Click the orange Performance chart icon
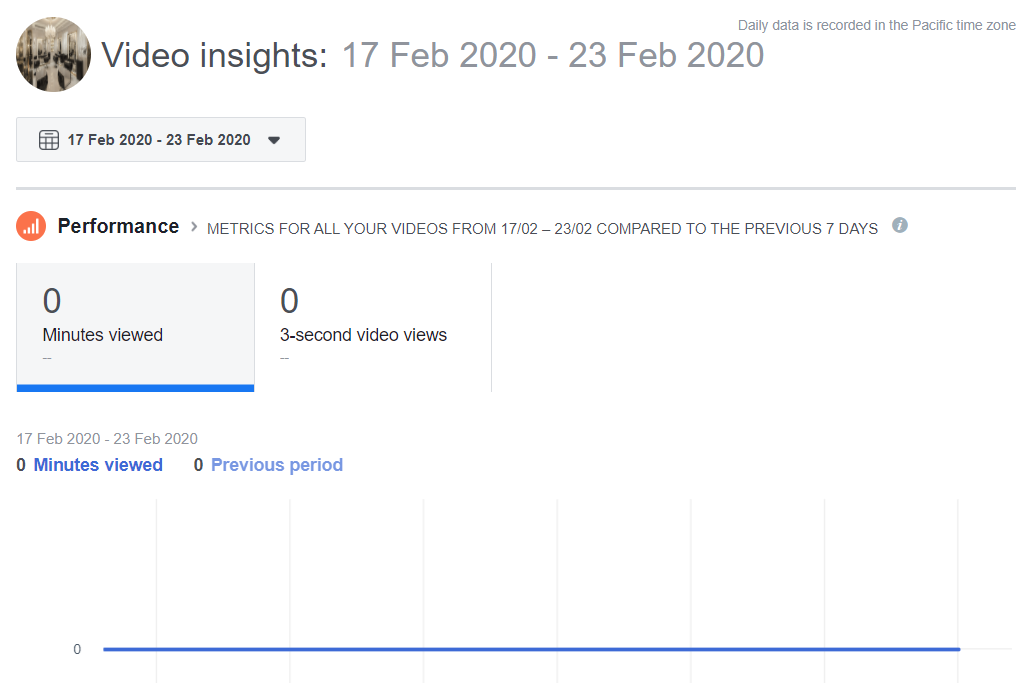1036x683 pixels. pos(30,226)
